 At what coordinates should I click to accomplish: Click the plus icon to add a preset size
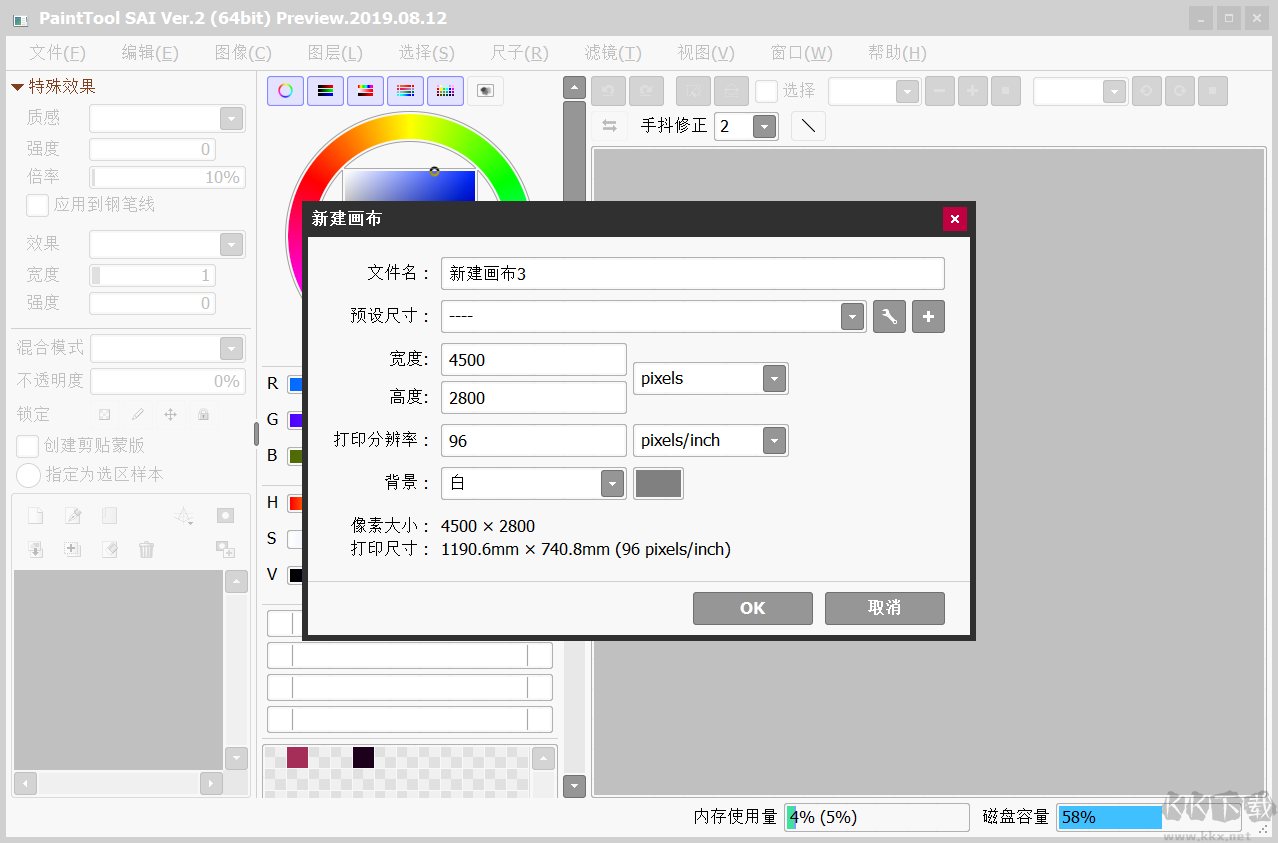pyautogui.click(x=928, y=316)
